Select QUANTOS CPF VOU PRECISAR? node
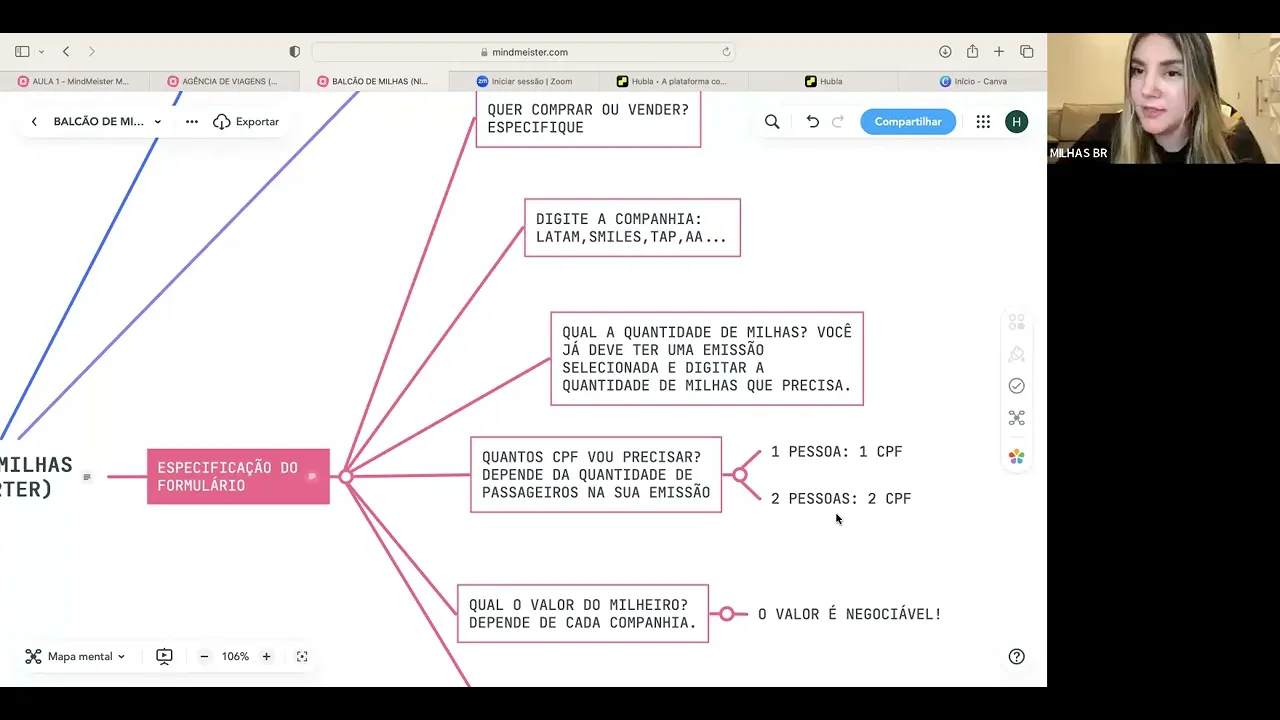The width and height of the screenshot is (1280, 720). point(596,475)
